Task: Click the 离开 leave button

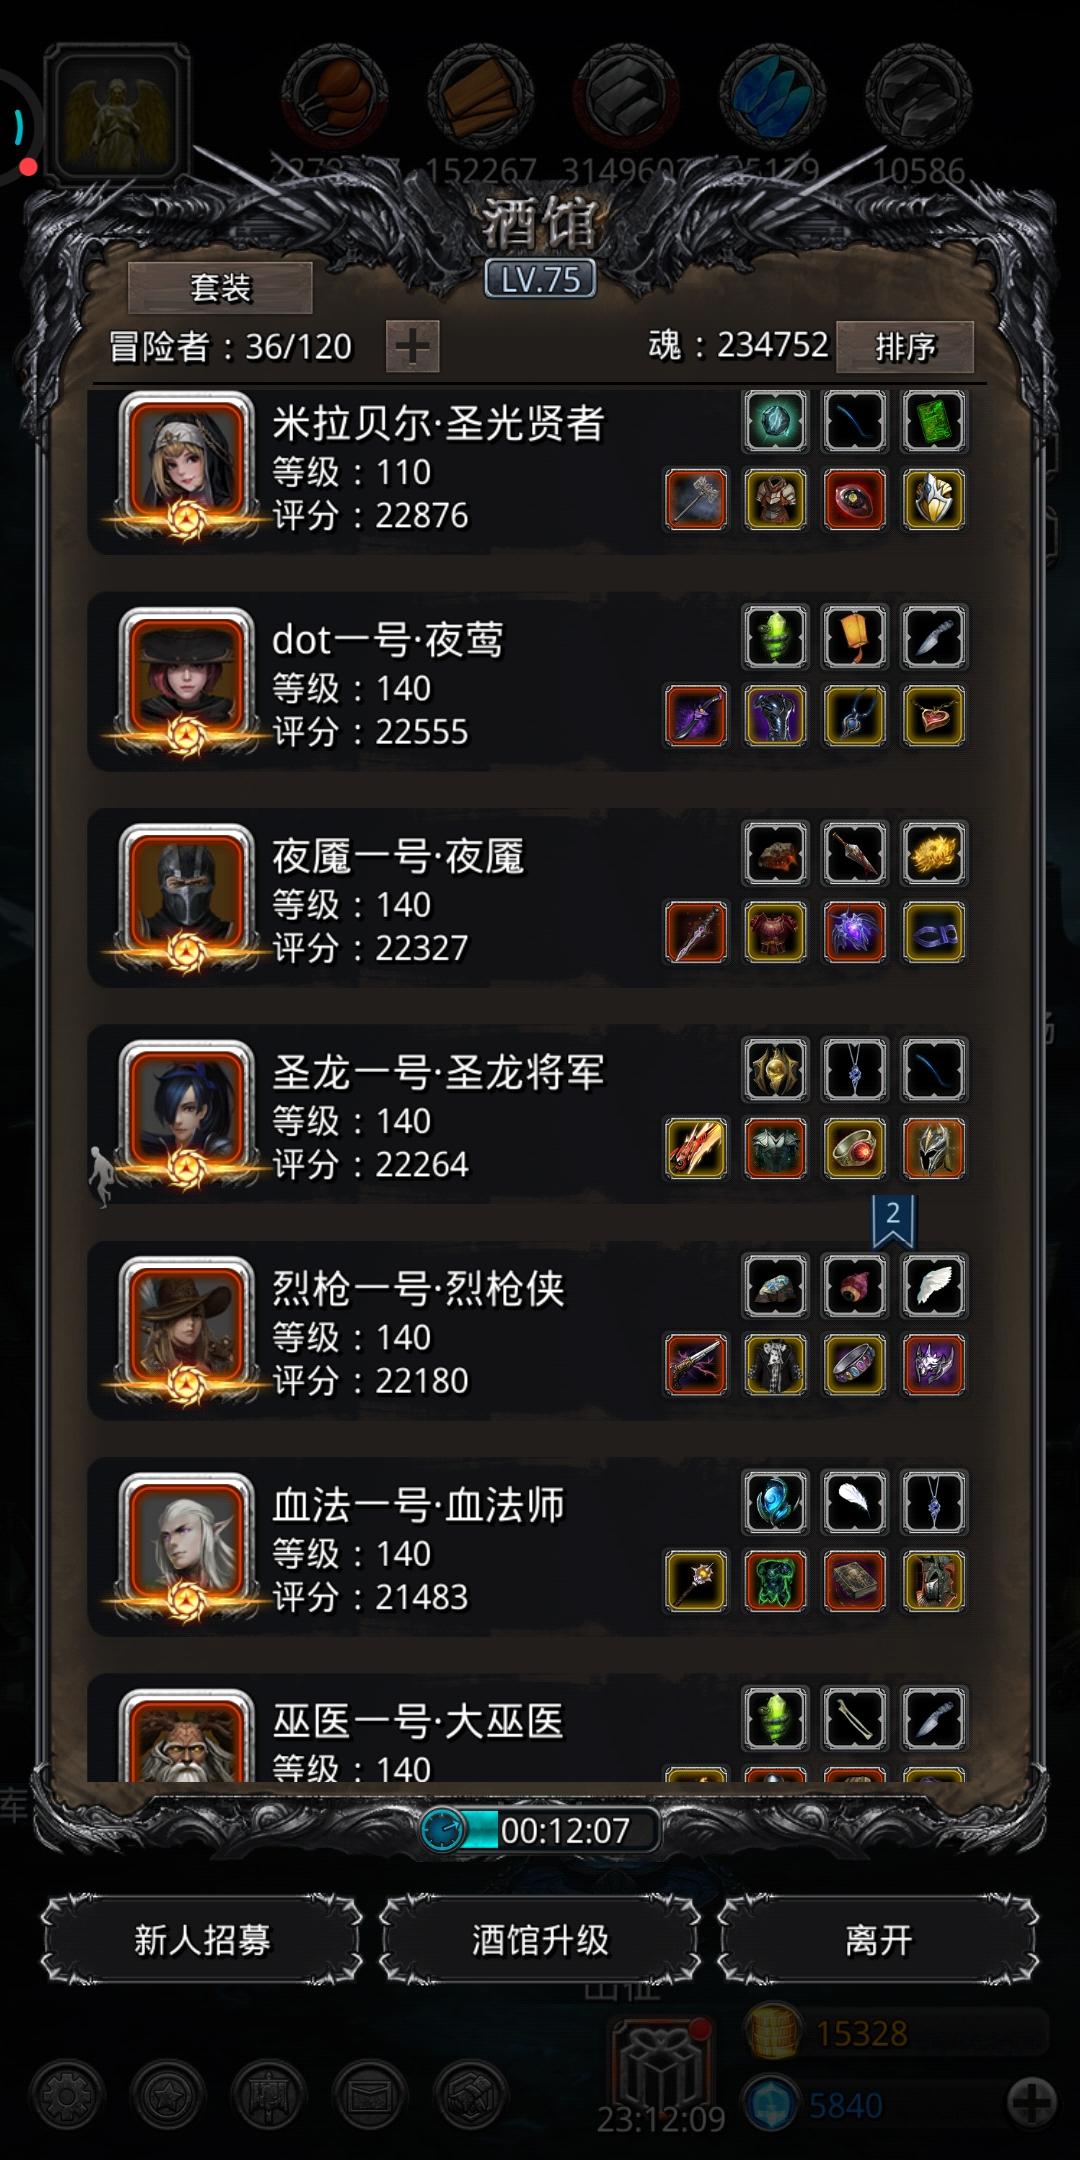Action: pyautogui.click(x=878, y=1939)
